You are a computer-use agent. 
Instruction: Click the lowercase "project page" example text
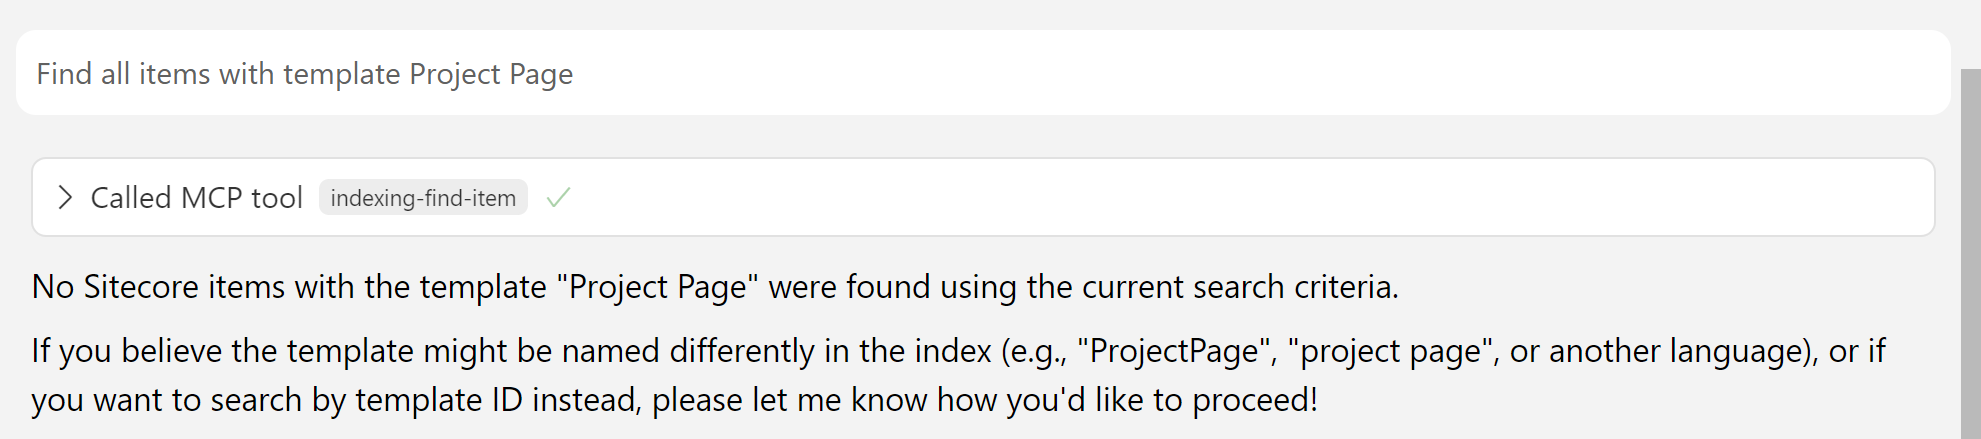1390,351
